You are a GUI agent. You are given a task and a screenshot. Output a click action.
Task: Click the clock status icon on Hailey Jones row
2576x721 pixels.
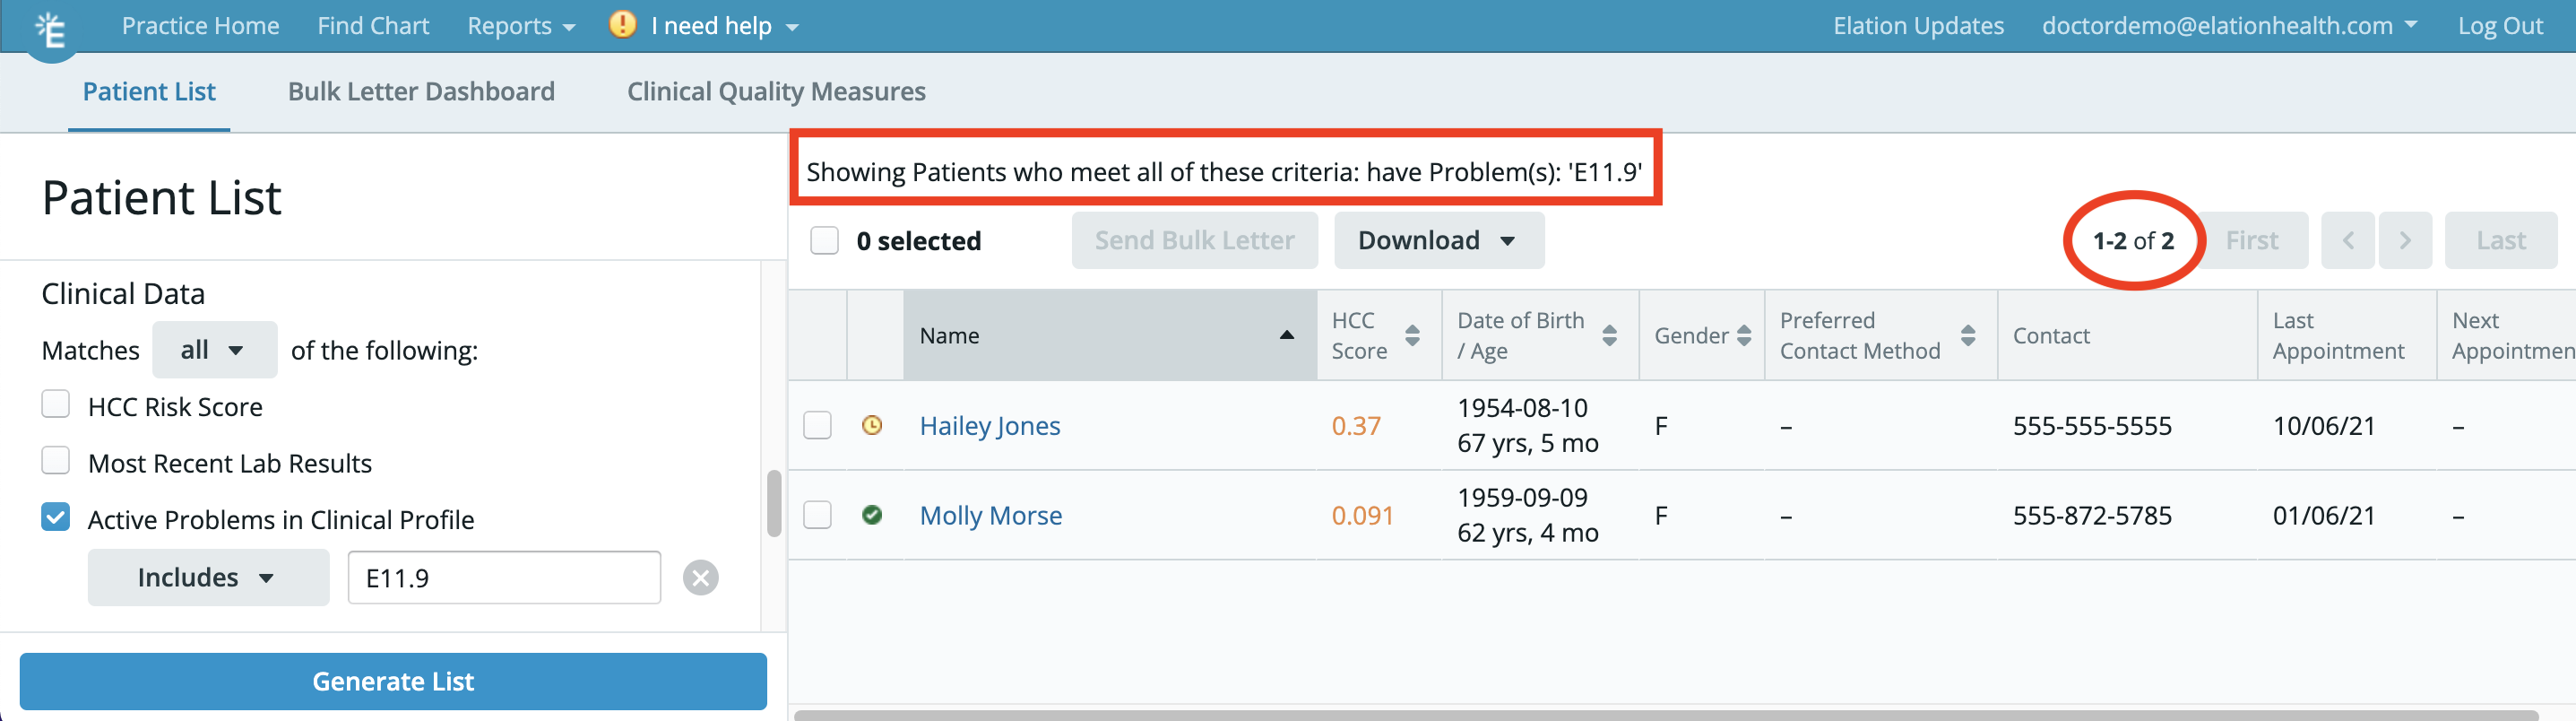pyautogui.click(x=872, y=425)
